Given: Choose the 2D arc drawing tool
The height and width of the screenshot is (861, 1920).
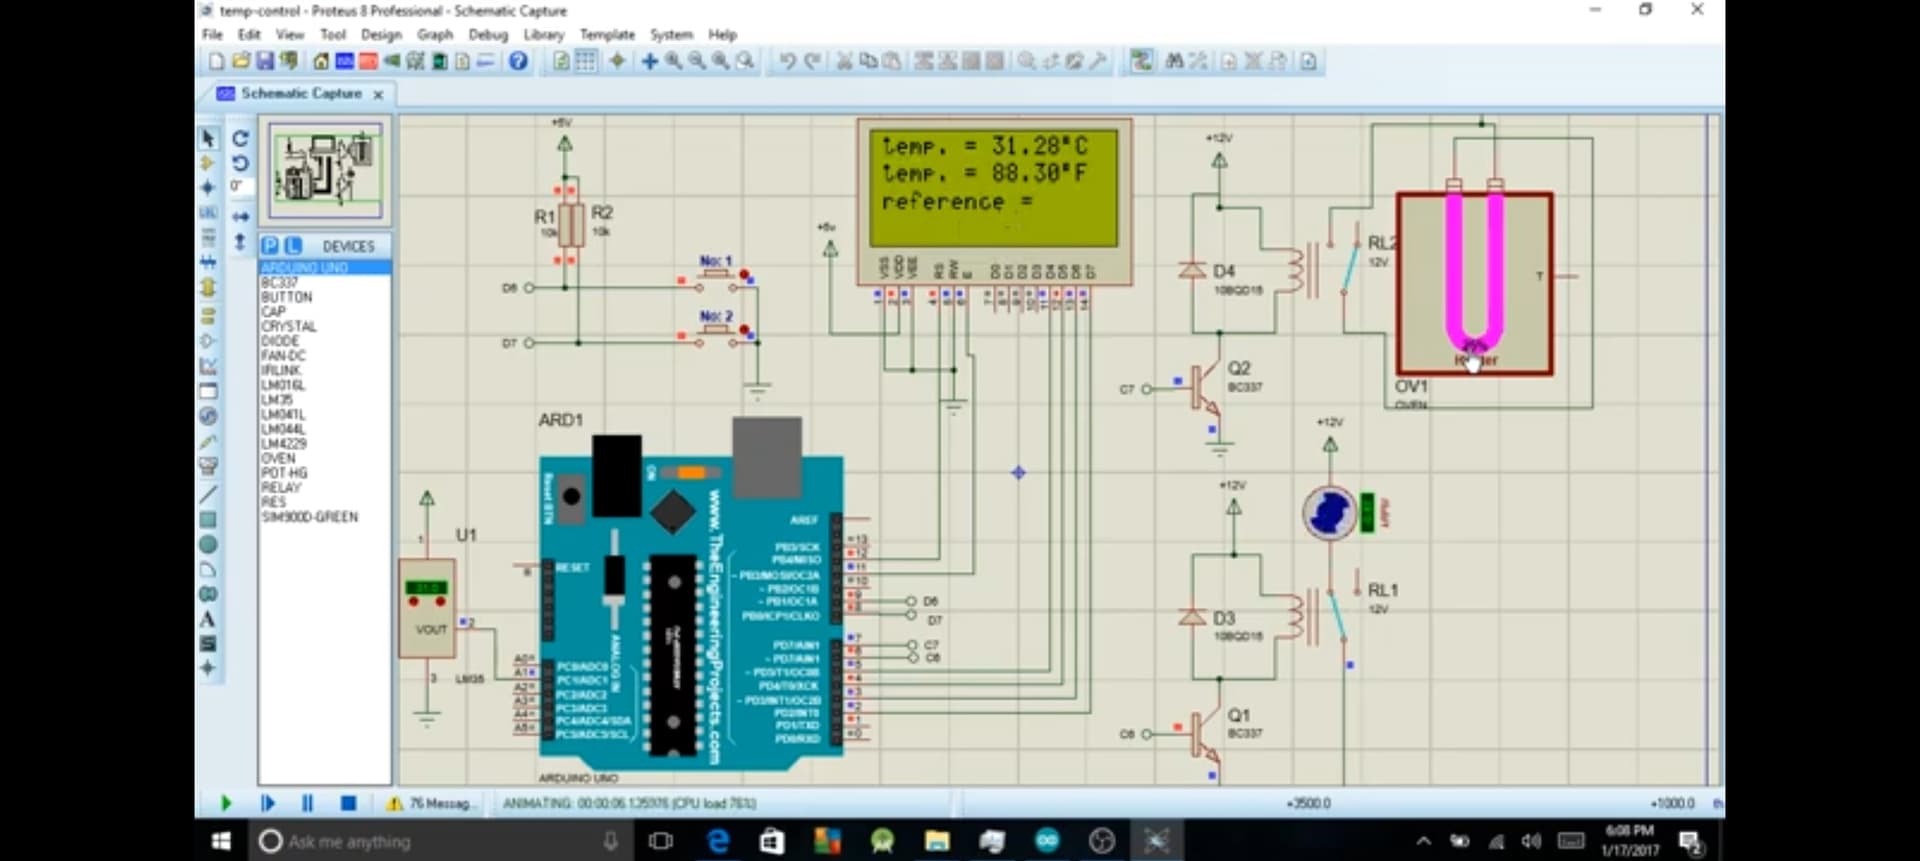Looking at the screenshot, I should click(208, 569).
